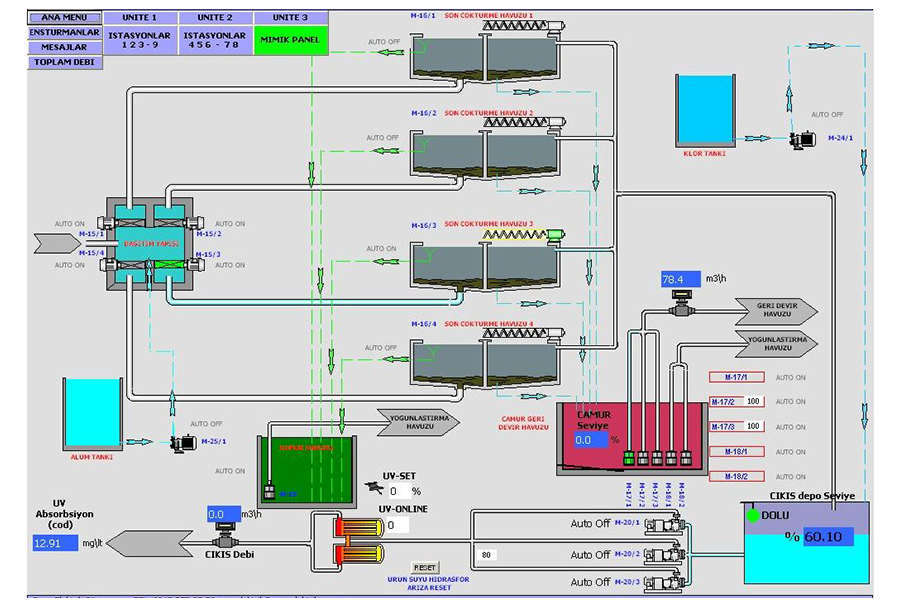Select the M-20/2 output pump icon

point(666,555)
